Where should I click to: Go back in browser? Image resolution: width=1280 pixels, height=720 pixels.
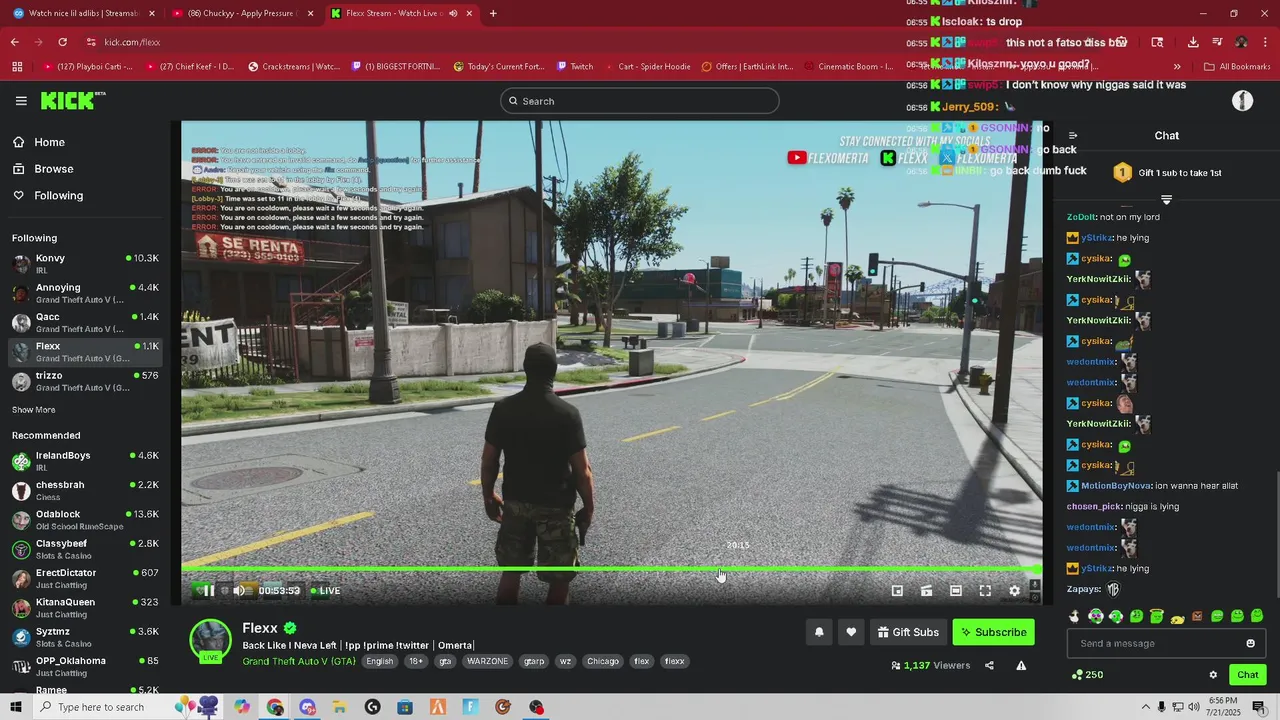pyautogui.click(x=15, y=42)
